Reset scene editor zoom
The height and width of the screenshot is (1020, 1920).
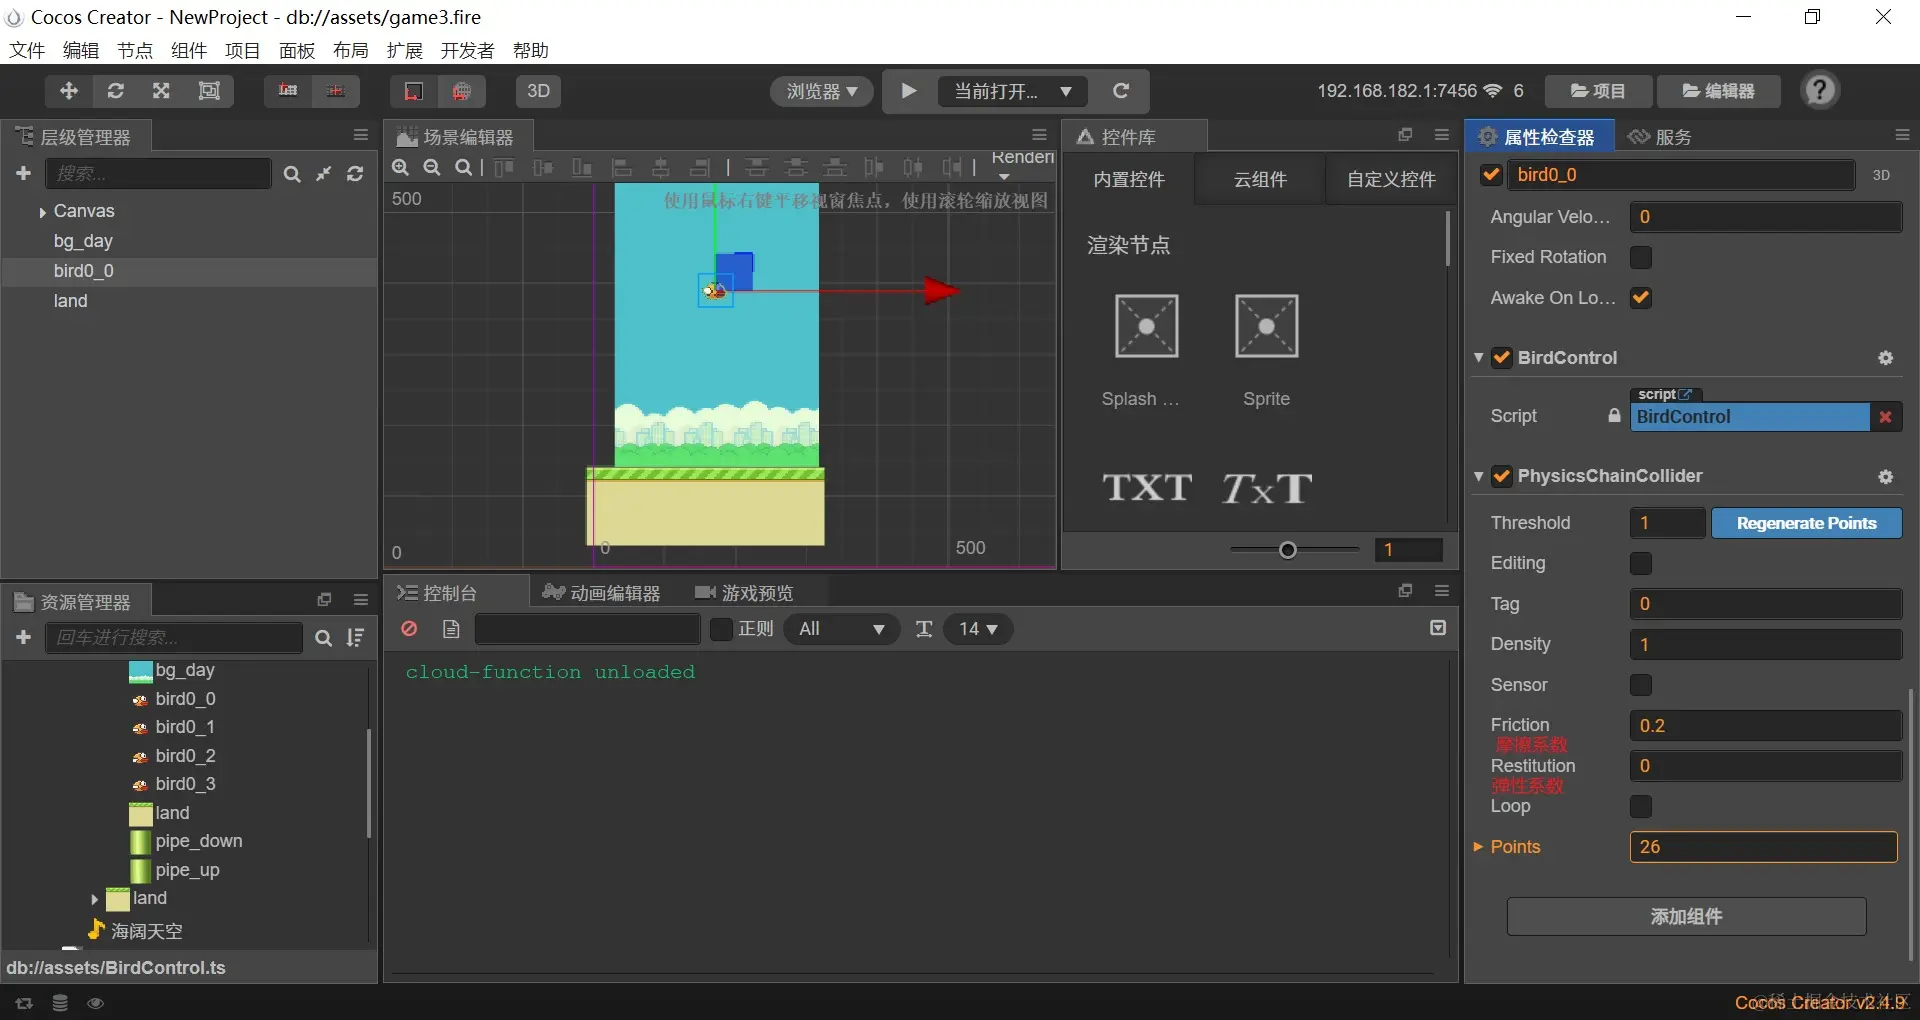(464, 167)
